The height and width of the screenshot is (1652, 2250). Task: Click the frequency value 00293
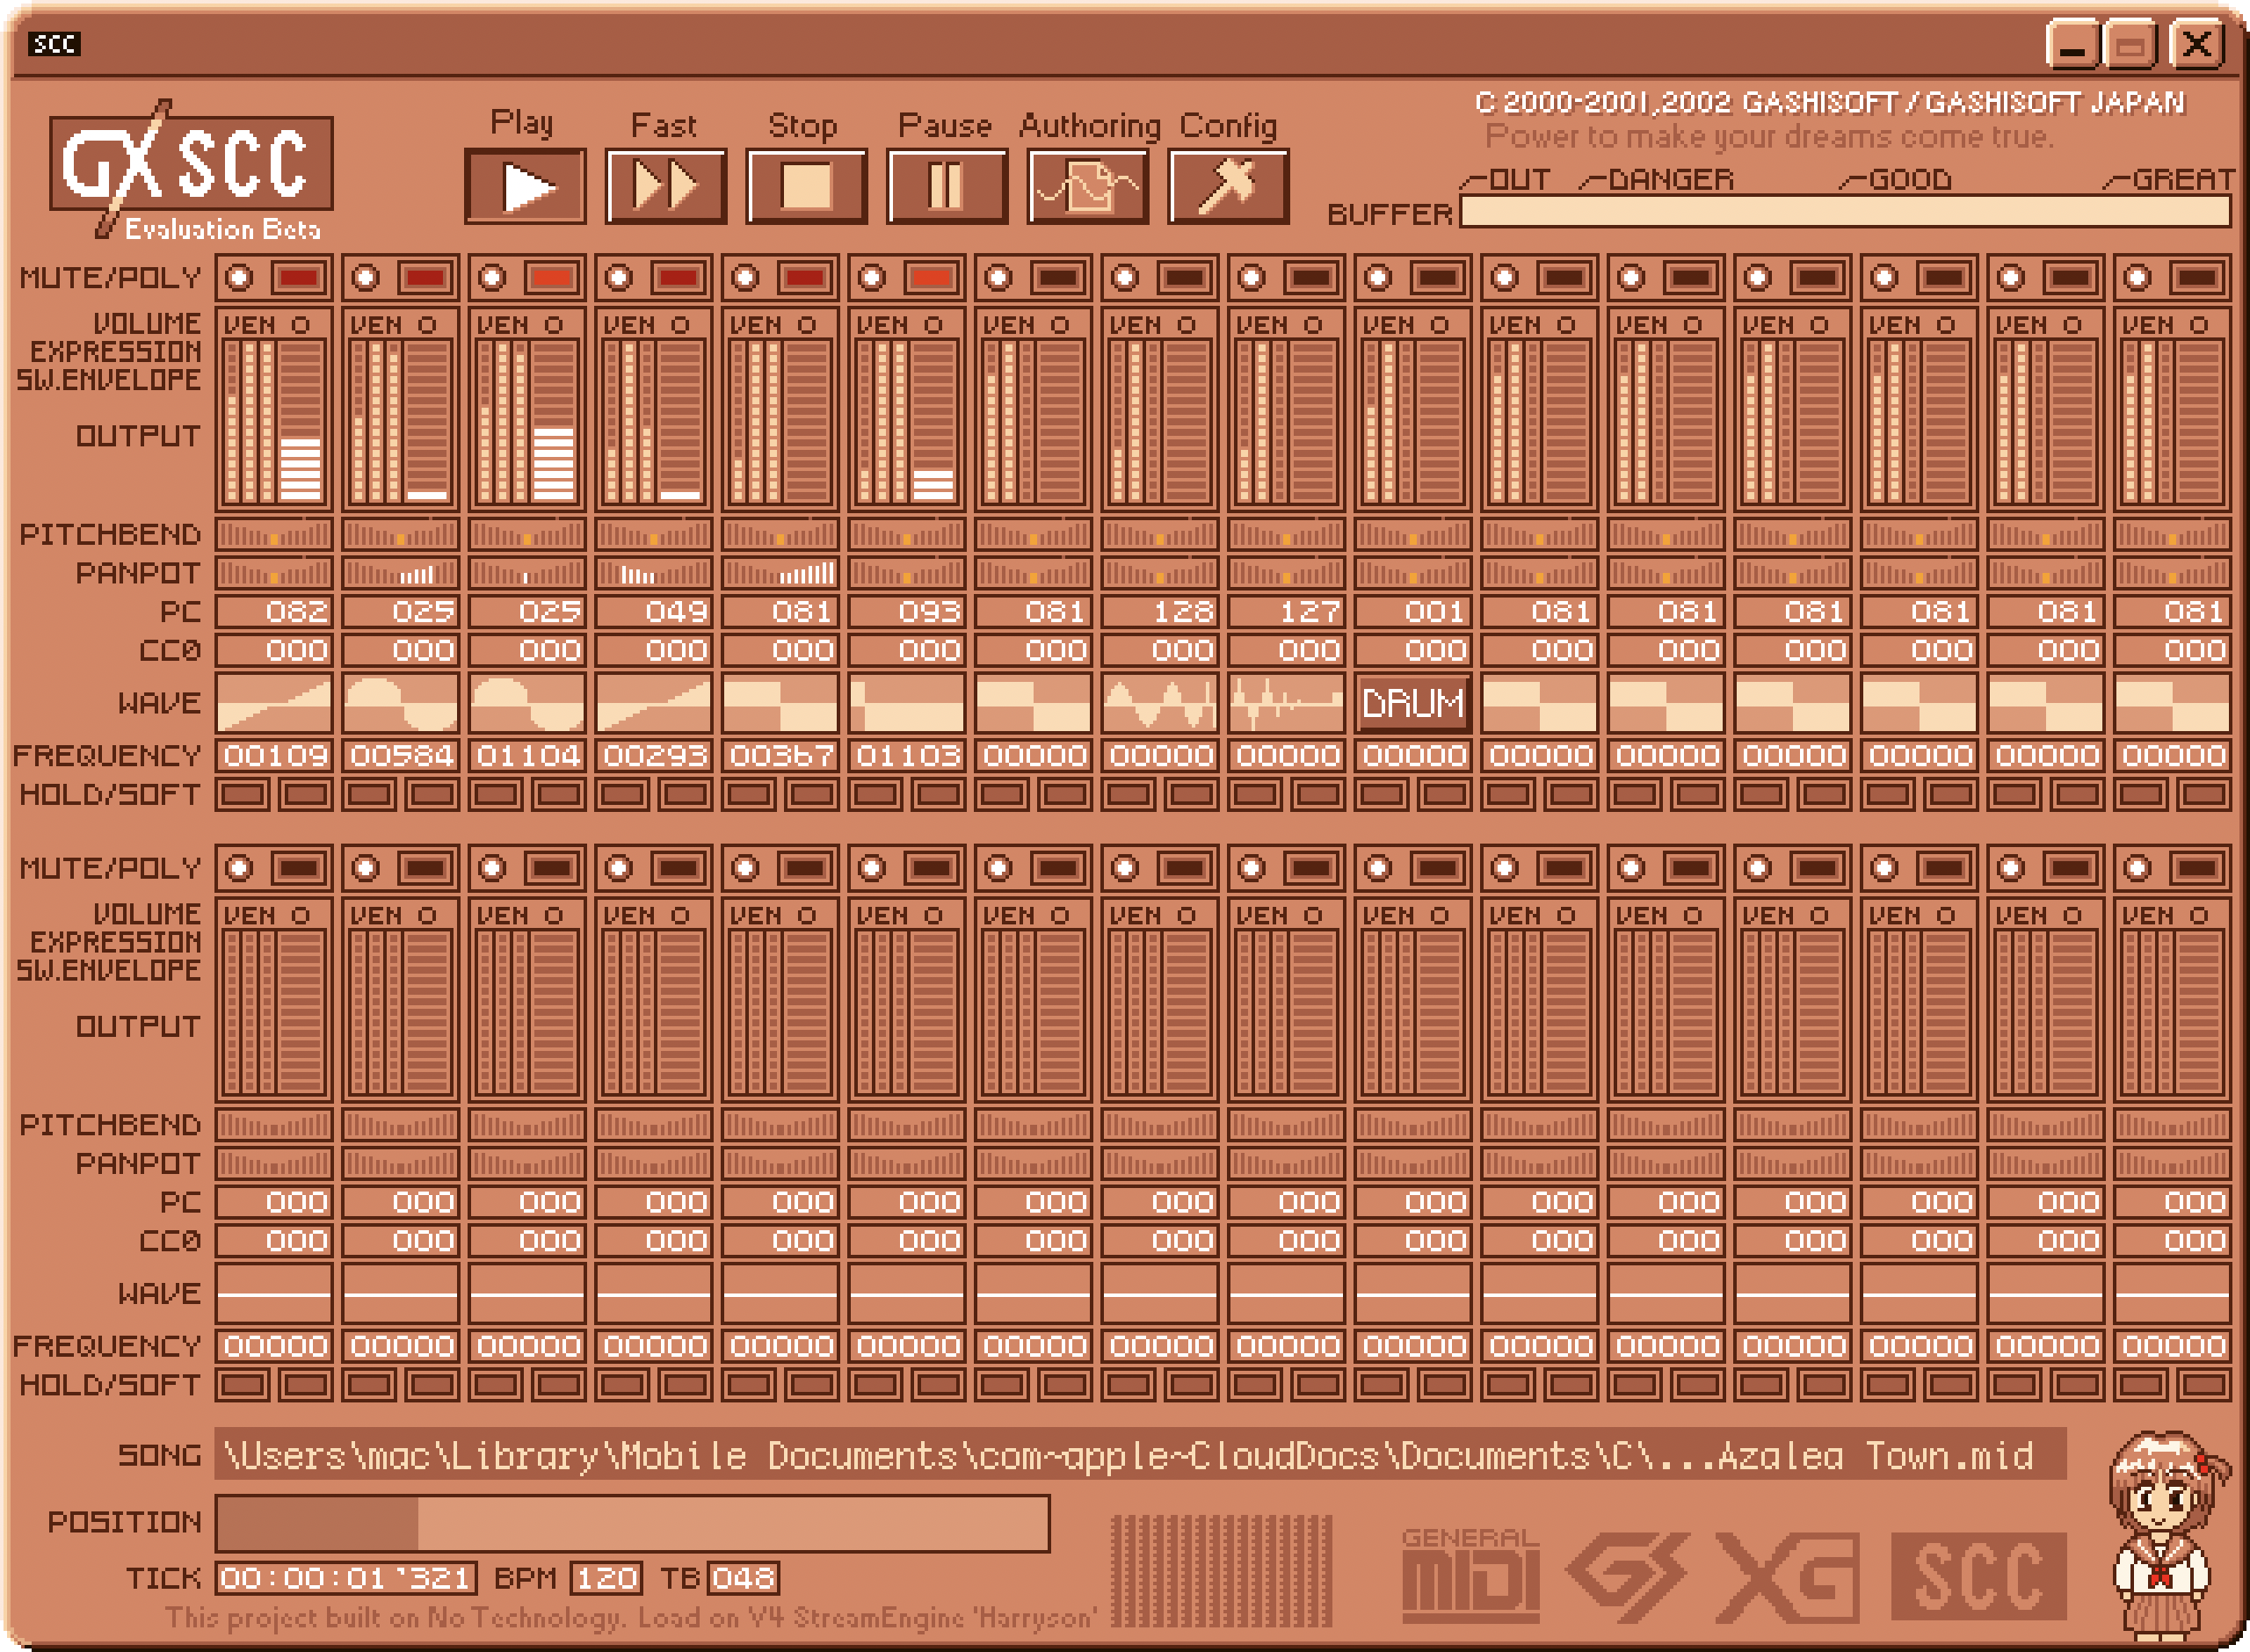click(x=653, y=756)
